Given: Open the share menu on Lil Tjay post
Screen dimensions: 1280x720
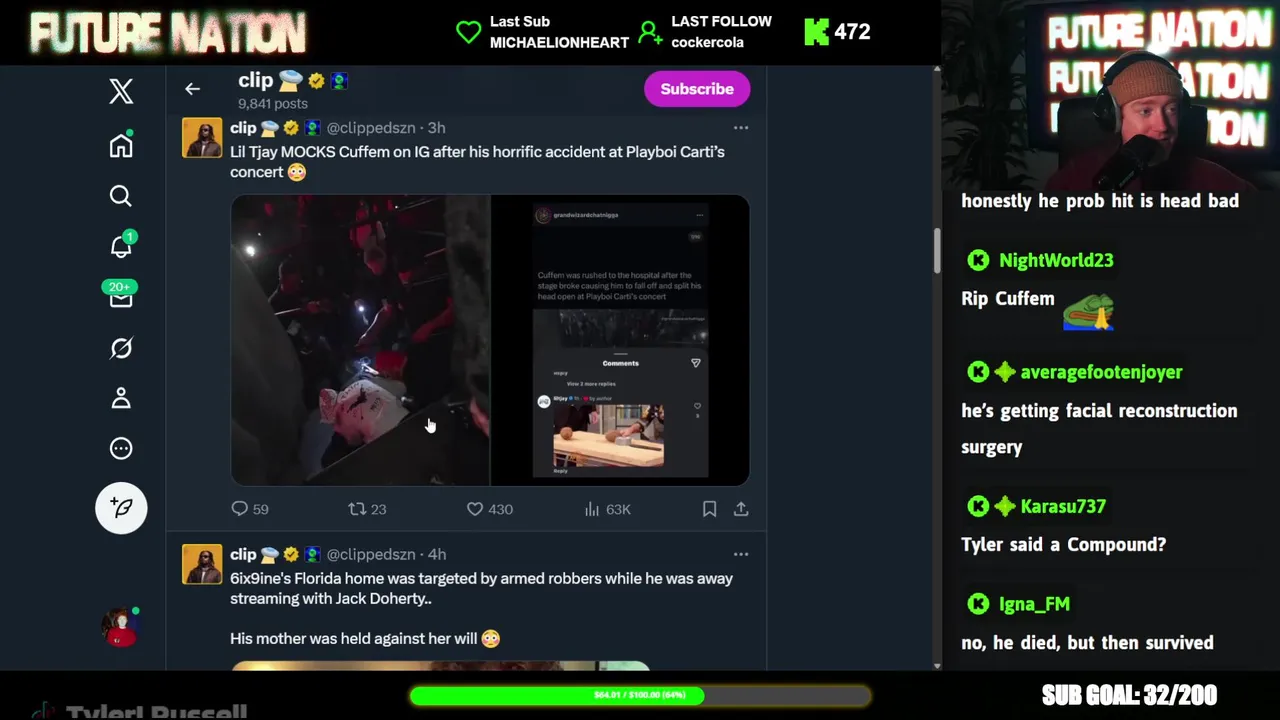Looking at the screenshot, I should click(741, 509).
